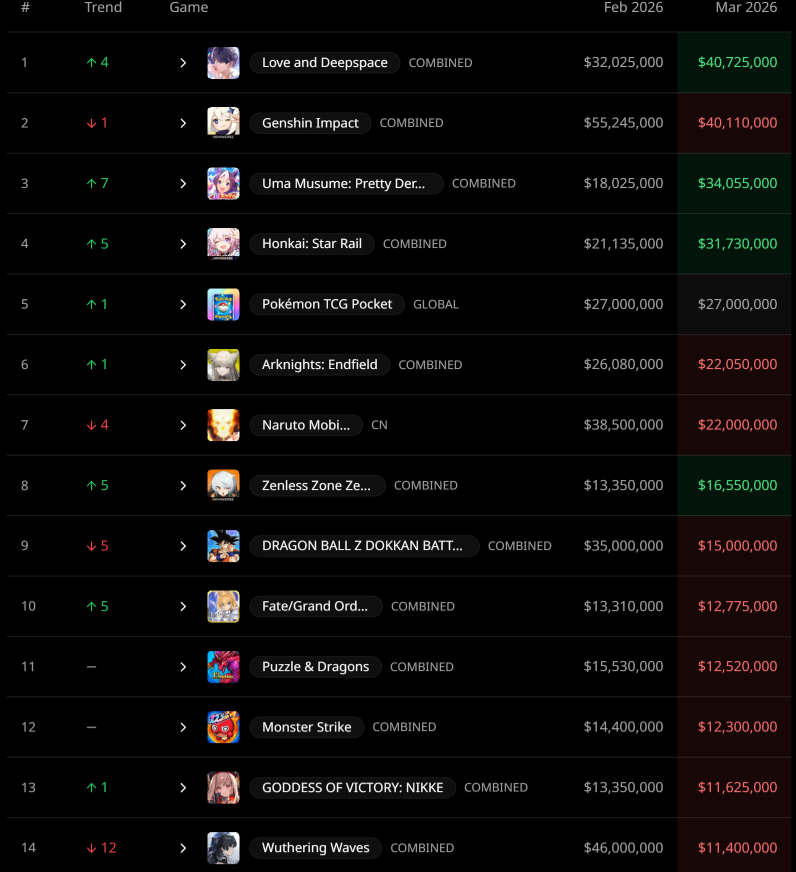The width and height of the screenshot is (796, 872).
Task: Click the down 12 trend for Wuthering Waves
Action: (x=101, y=848)
